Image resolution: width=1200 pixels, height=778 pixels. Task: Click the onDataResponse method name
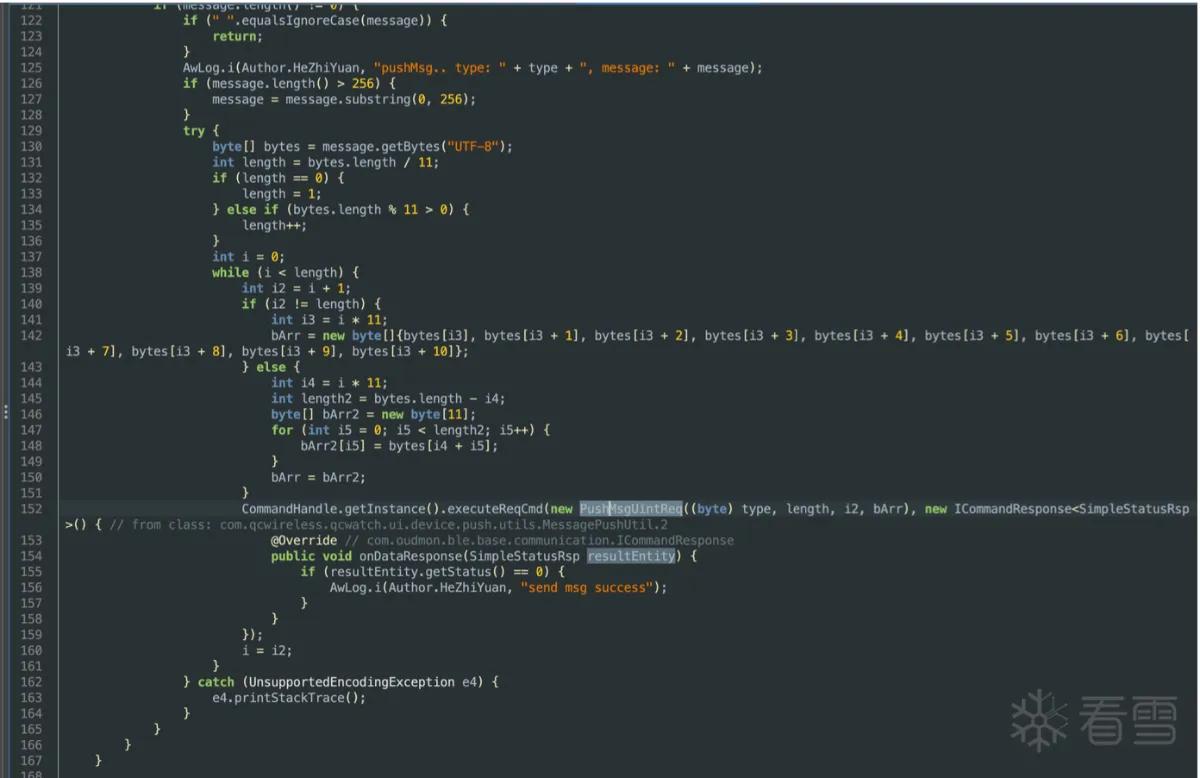click(412, 556)
